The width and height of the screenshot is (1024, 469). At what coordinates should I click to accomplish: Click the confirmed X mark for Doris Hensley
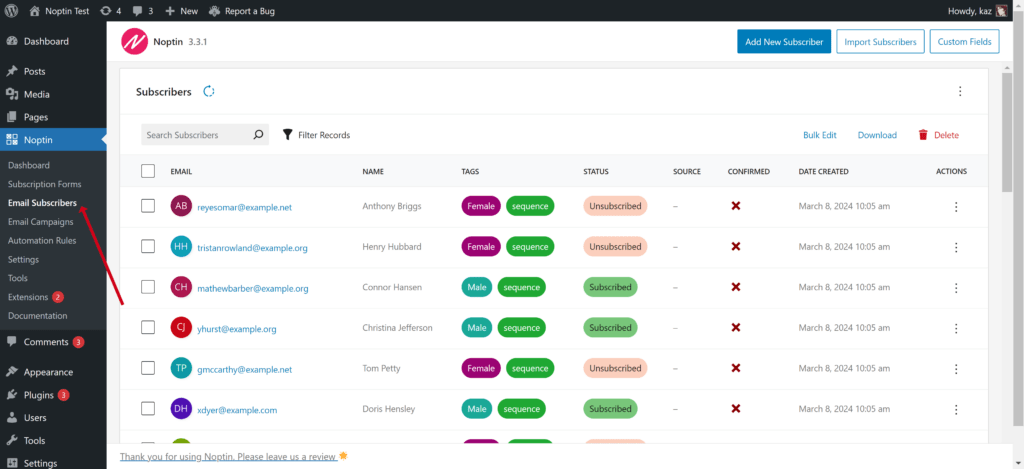(x=735, y=408)
